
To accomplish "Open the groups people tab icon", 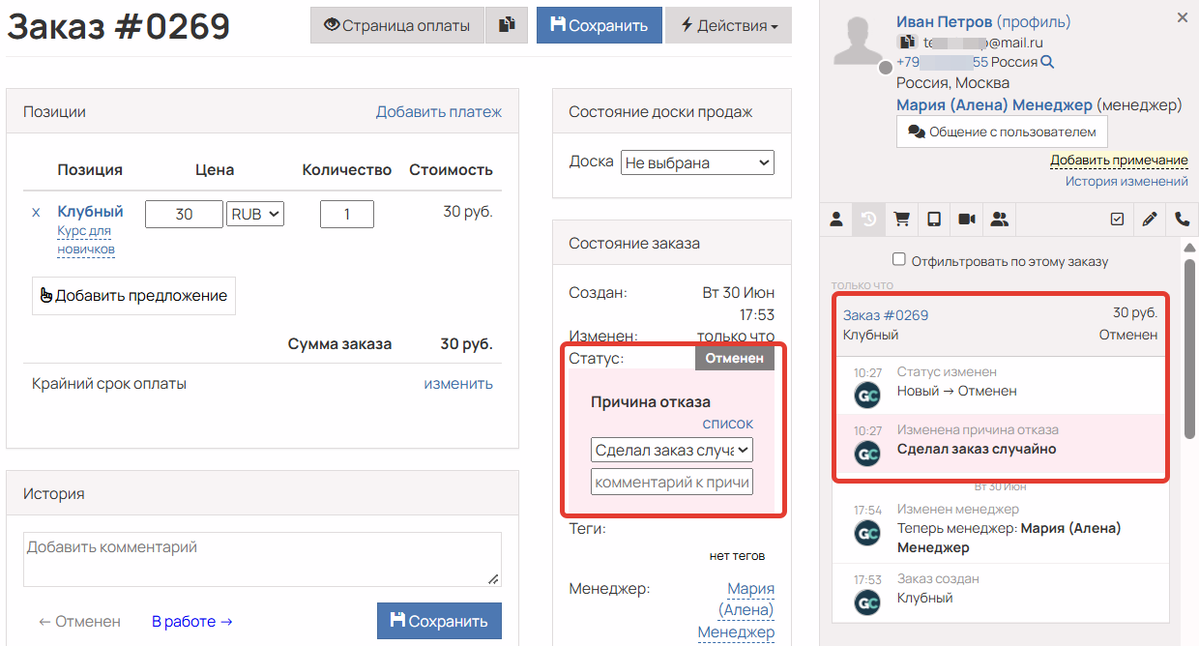I will point(999,219).
